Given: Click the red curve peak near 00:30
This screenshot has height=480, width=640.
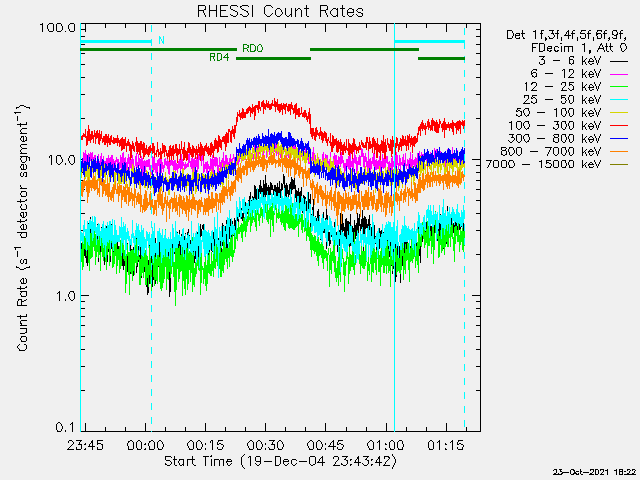Looking at the screenshot, I should click(274, 105).
